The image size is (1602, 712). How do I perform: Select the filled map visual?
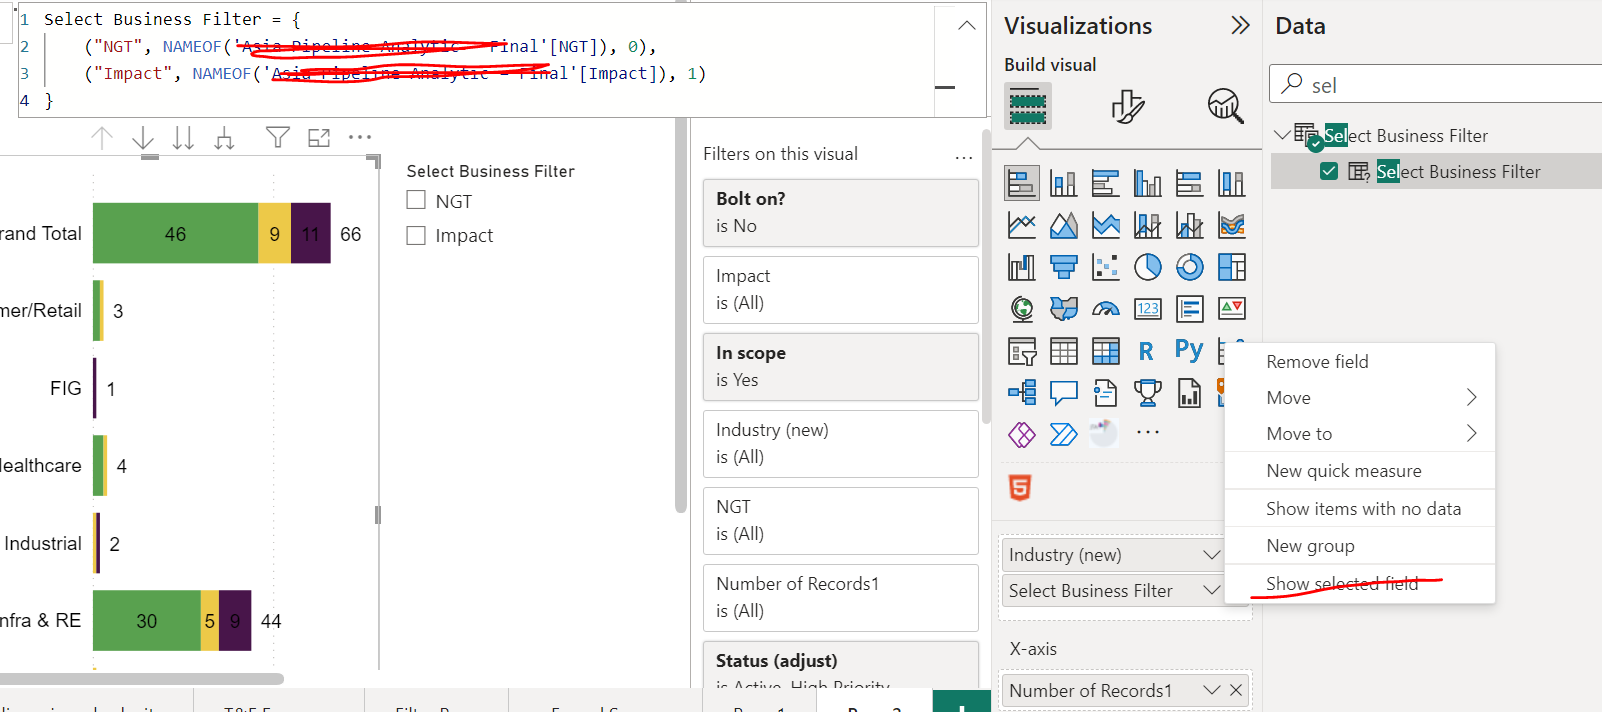point(1064,309)
